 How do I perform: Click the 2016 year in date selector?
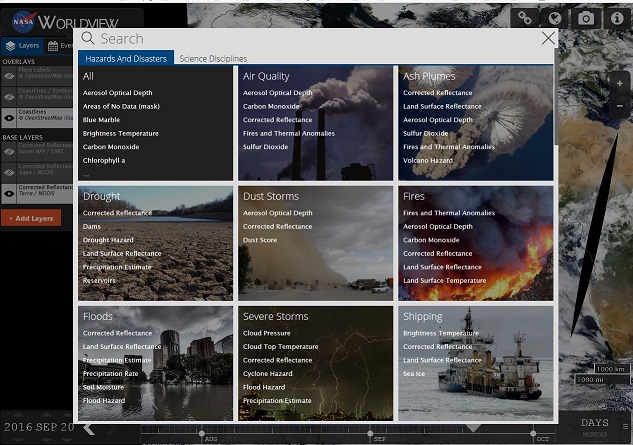(18, 427)
